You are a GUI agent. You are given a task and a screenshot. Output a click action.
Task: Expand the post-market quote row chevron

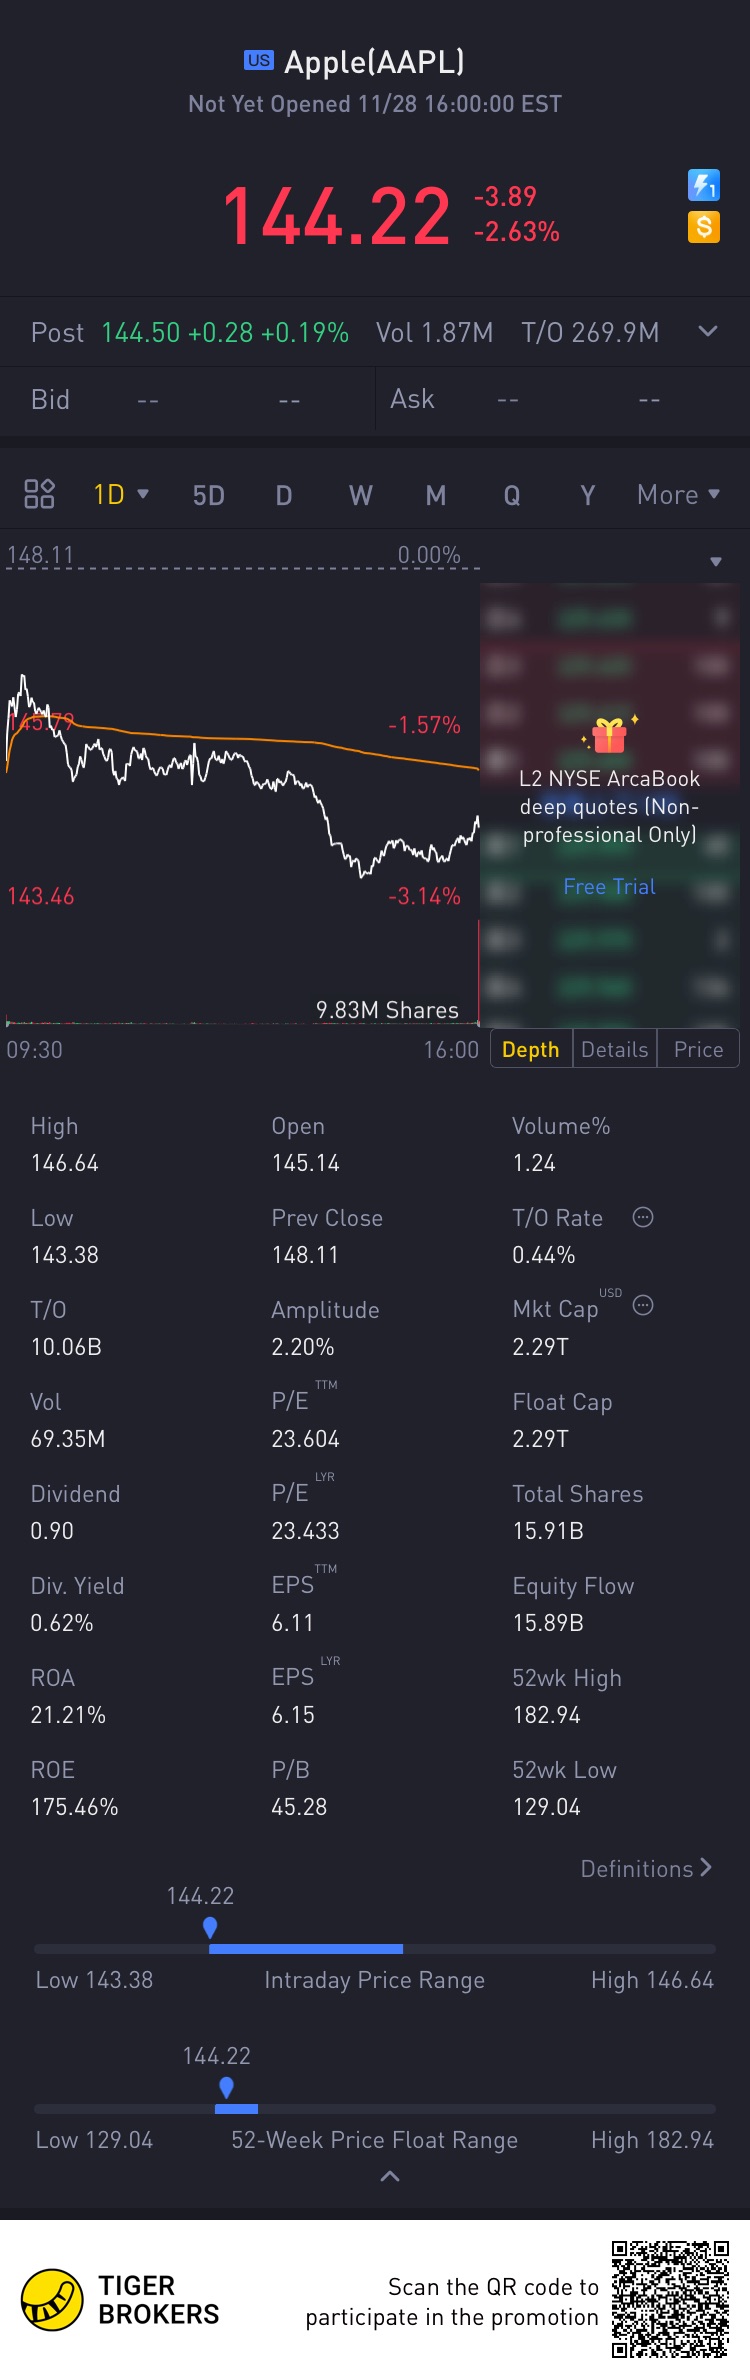(x=708, y=331)
